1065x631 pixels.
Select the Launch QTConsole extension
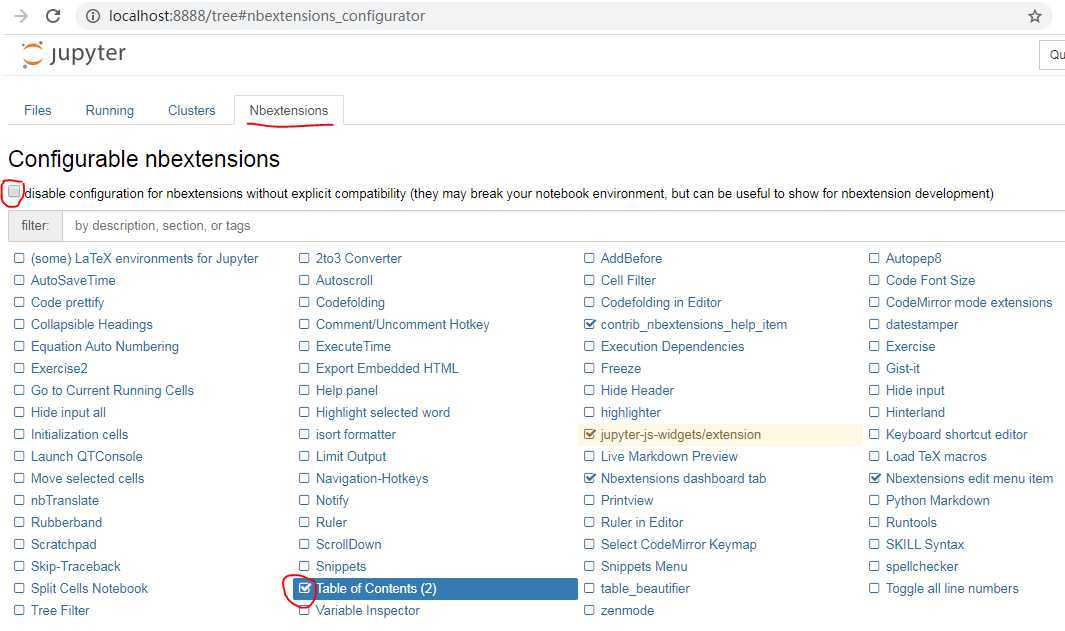[x=86, y=456]
